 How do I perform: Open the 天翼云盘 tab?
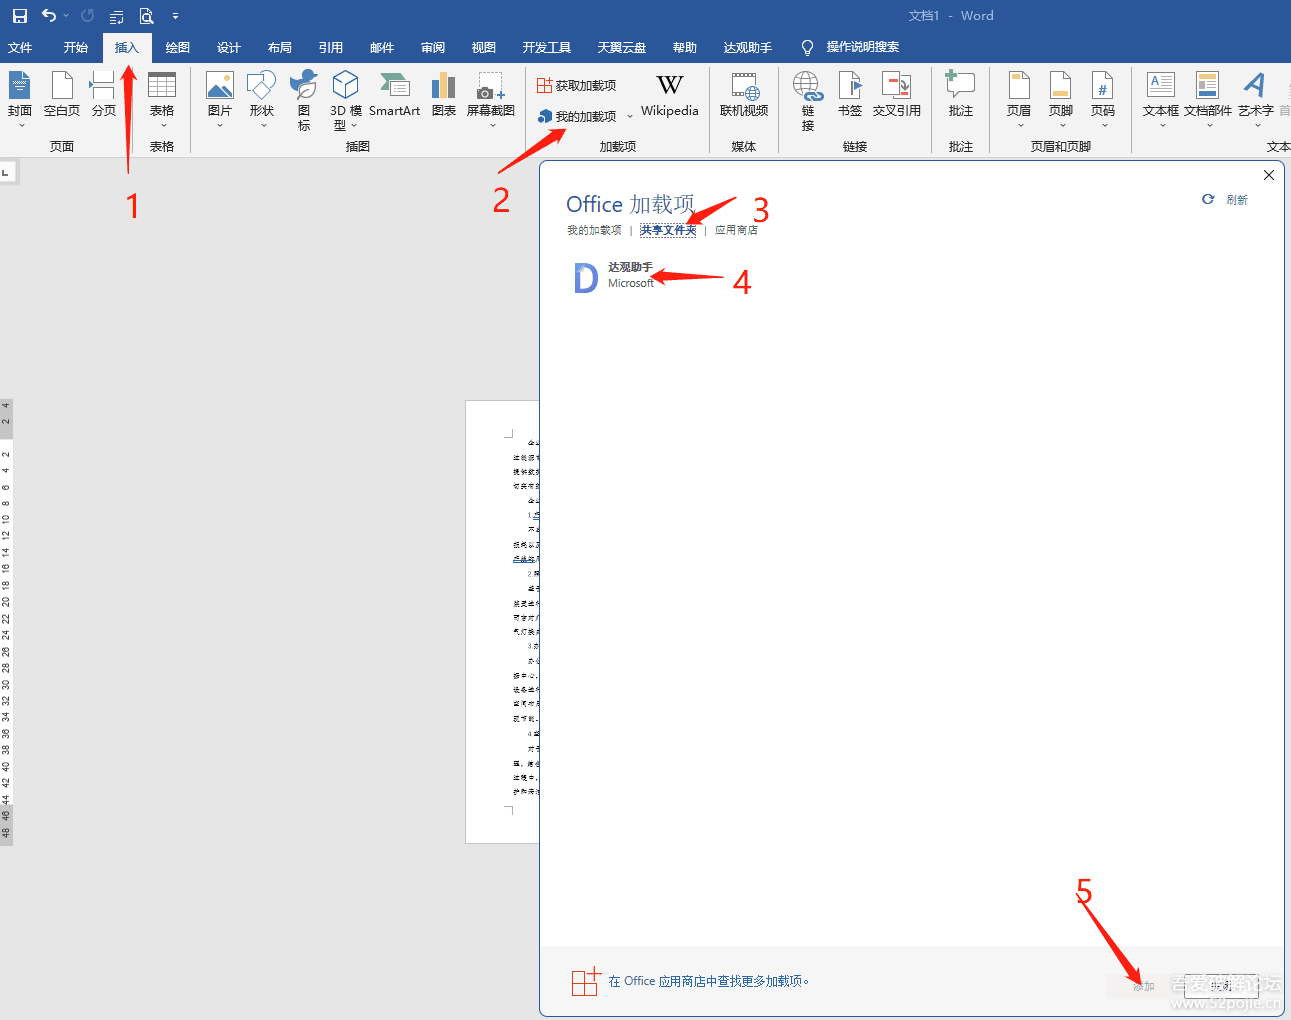(x=622, y=48)
